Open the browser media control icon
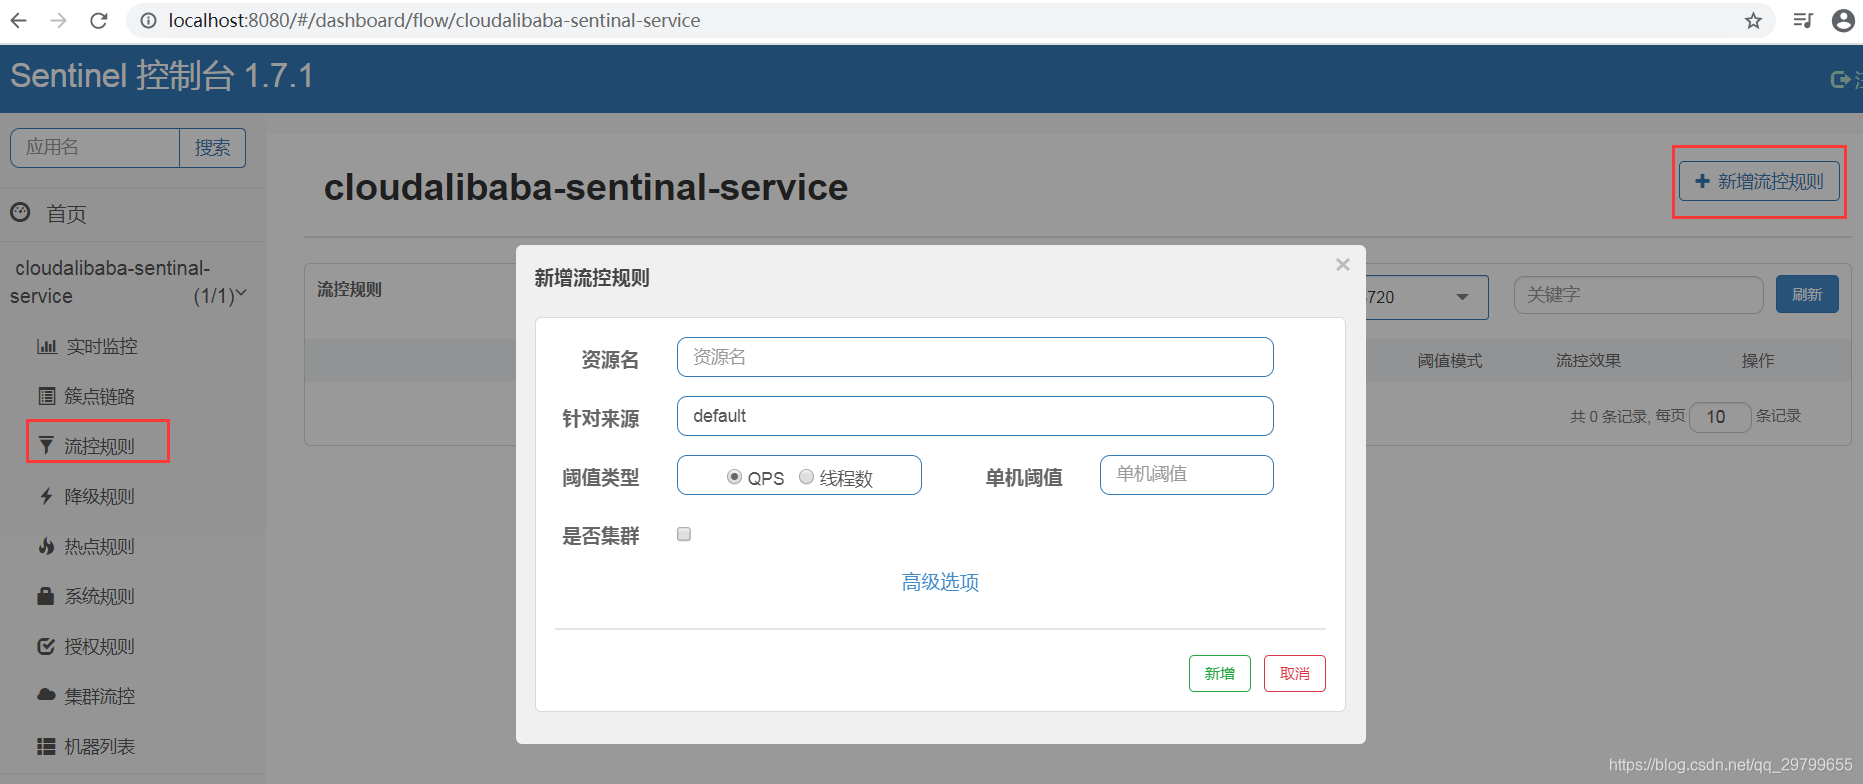The image size is (1863, 784). [1802, 20]
